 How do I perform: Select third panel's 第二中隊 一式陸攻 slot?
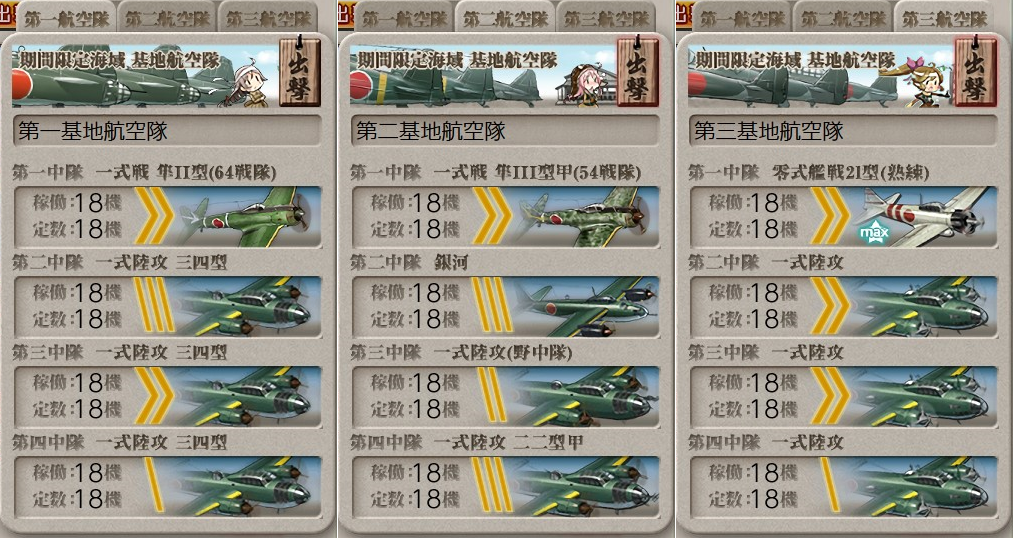click(843, 306)
